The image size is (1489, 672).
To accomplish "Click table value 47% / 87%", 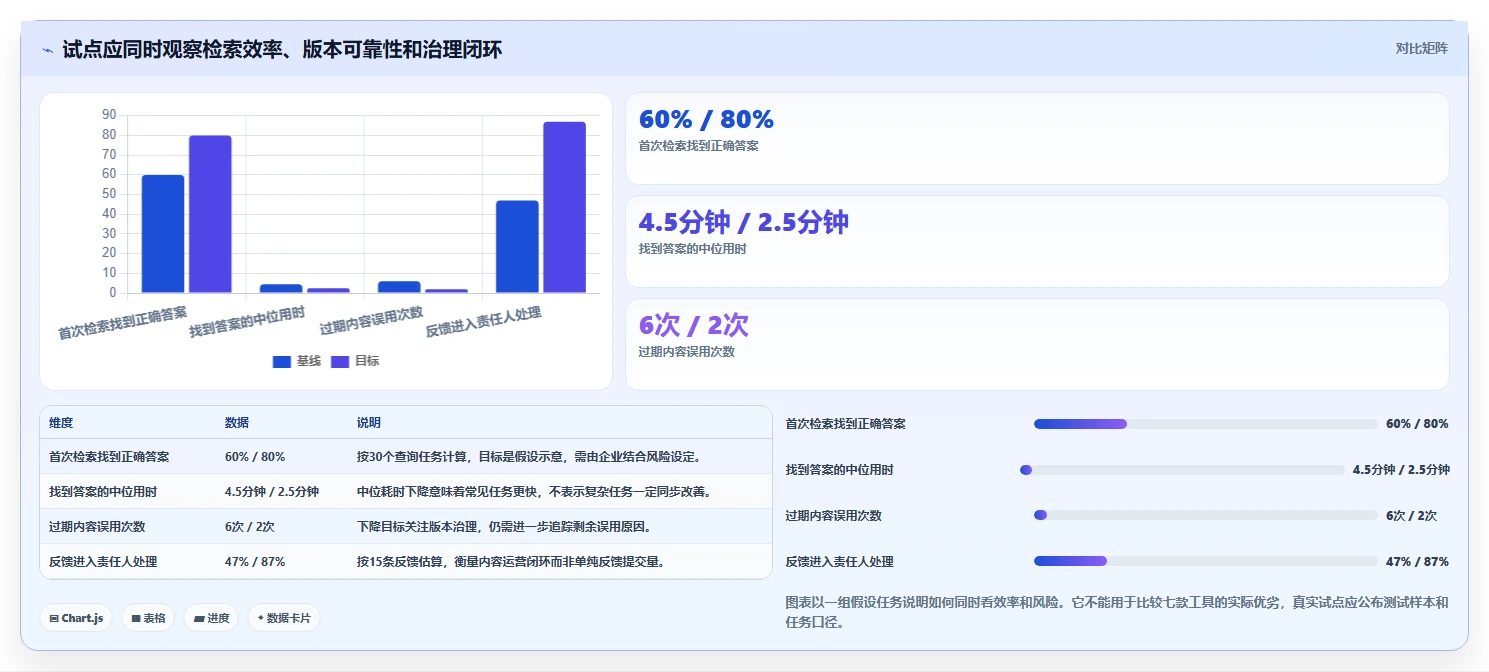I will [x=255, y=562].
